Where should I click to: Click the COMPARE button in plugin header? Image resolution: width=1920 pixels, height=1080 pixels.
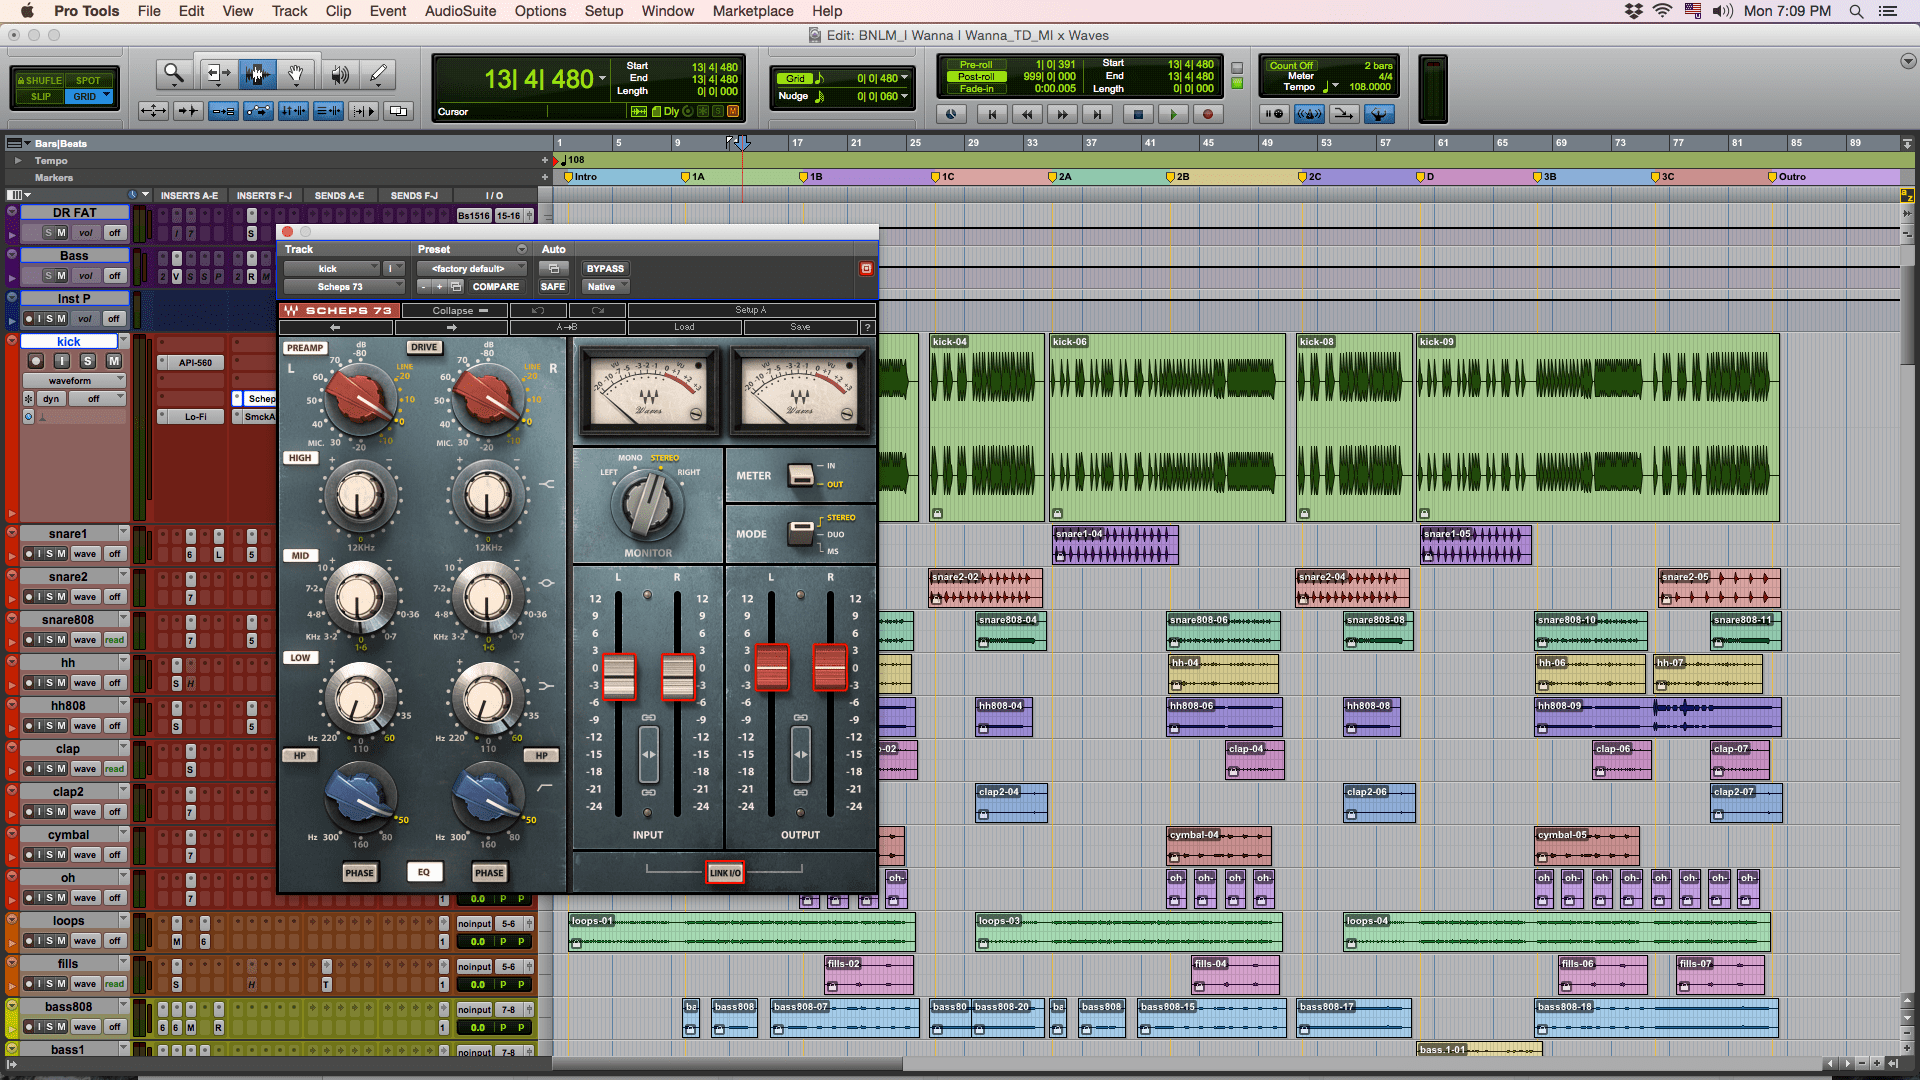click(496, 287)
